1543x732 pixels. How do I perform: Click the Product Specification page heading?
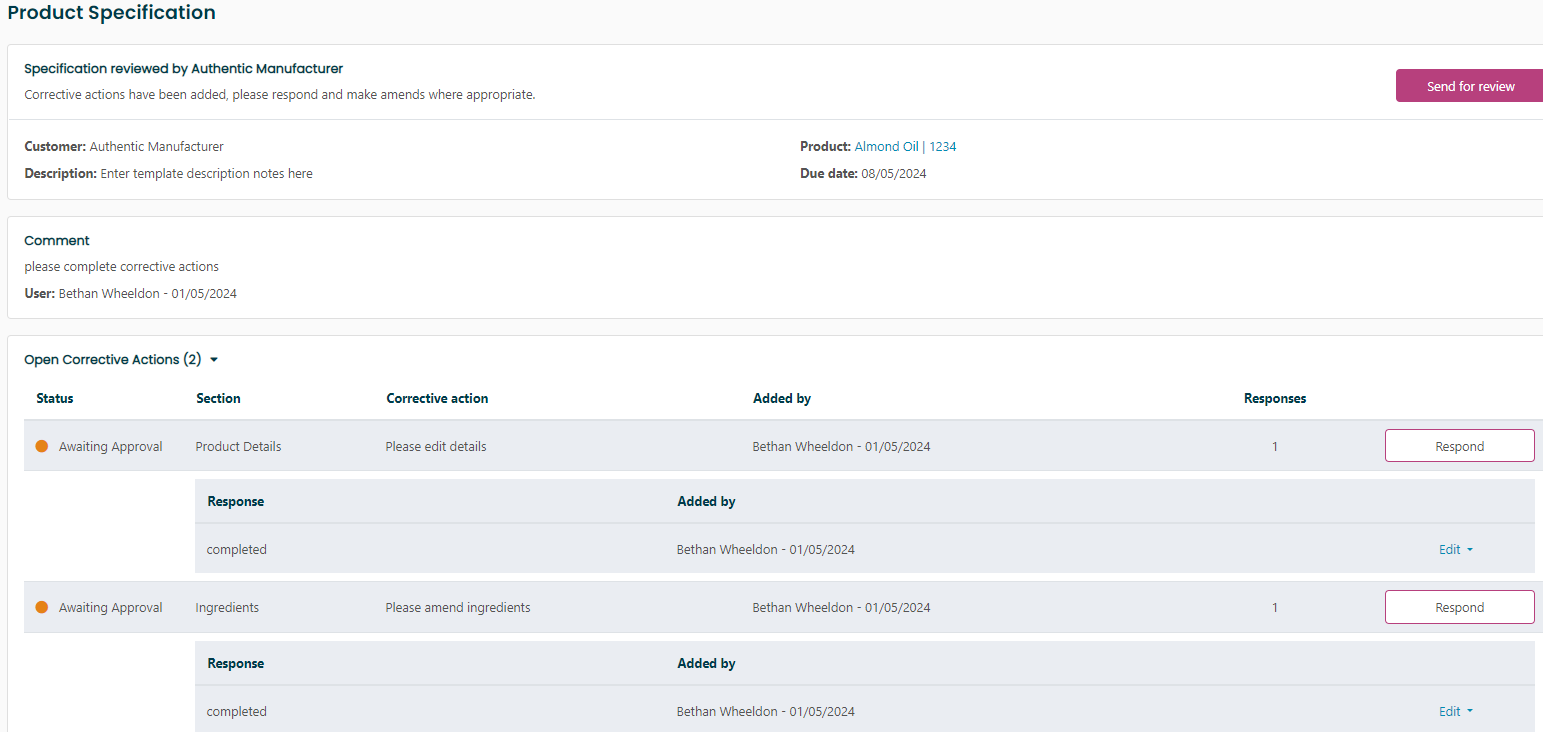coord(111,13)
